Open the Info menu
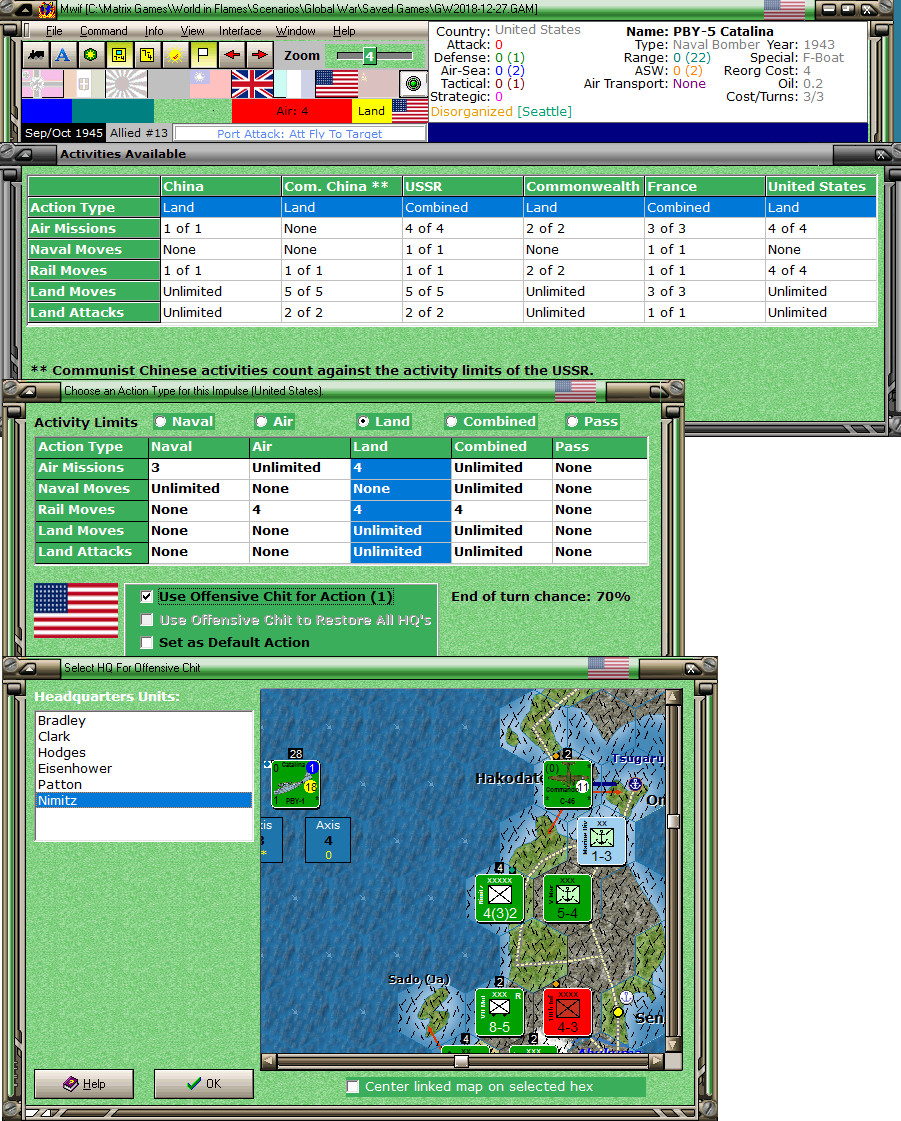Screen dimensions: 901x1121 coord(154,31)
